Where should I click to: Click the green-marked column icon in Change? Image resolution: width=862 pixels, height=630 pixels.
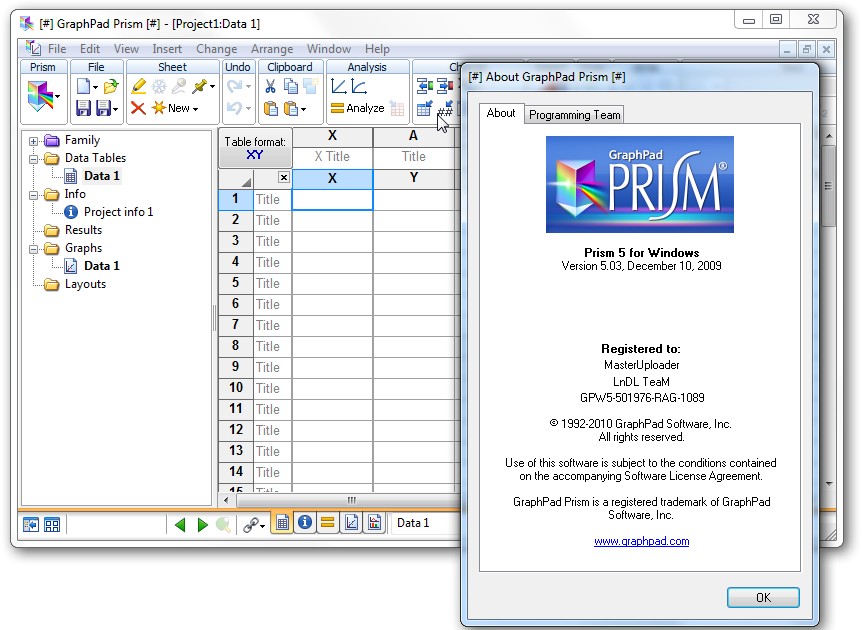[424, 86]
